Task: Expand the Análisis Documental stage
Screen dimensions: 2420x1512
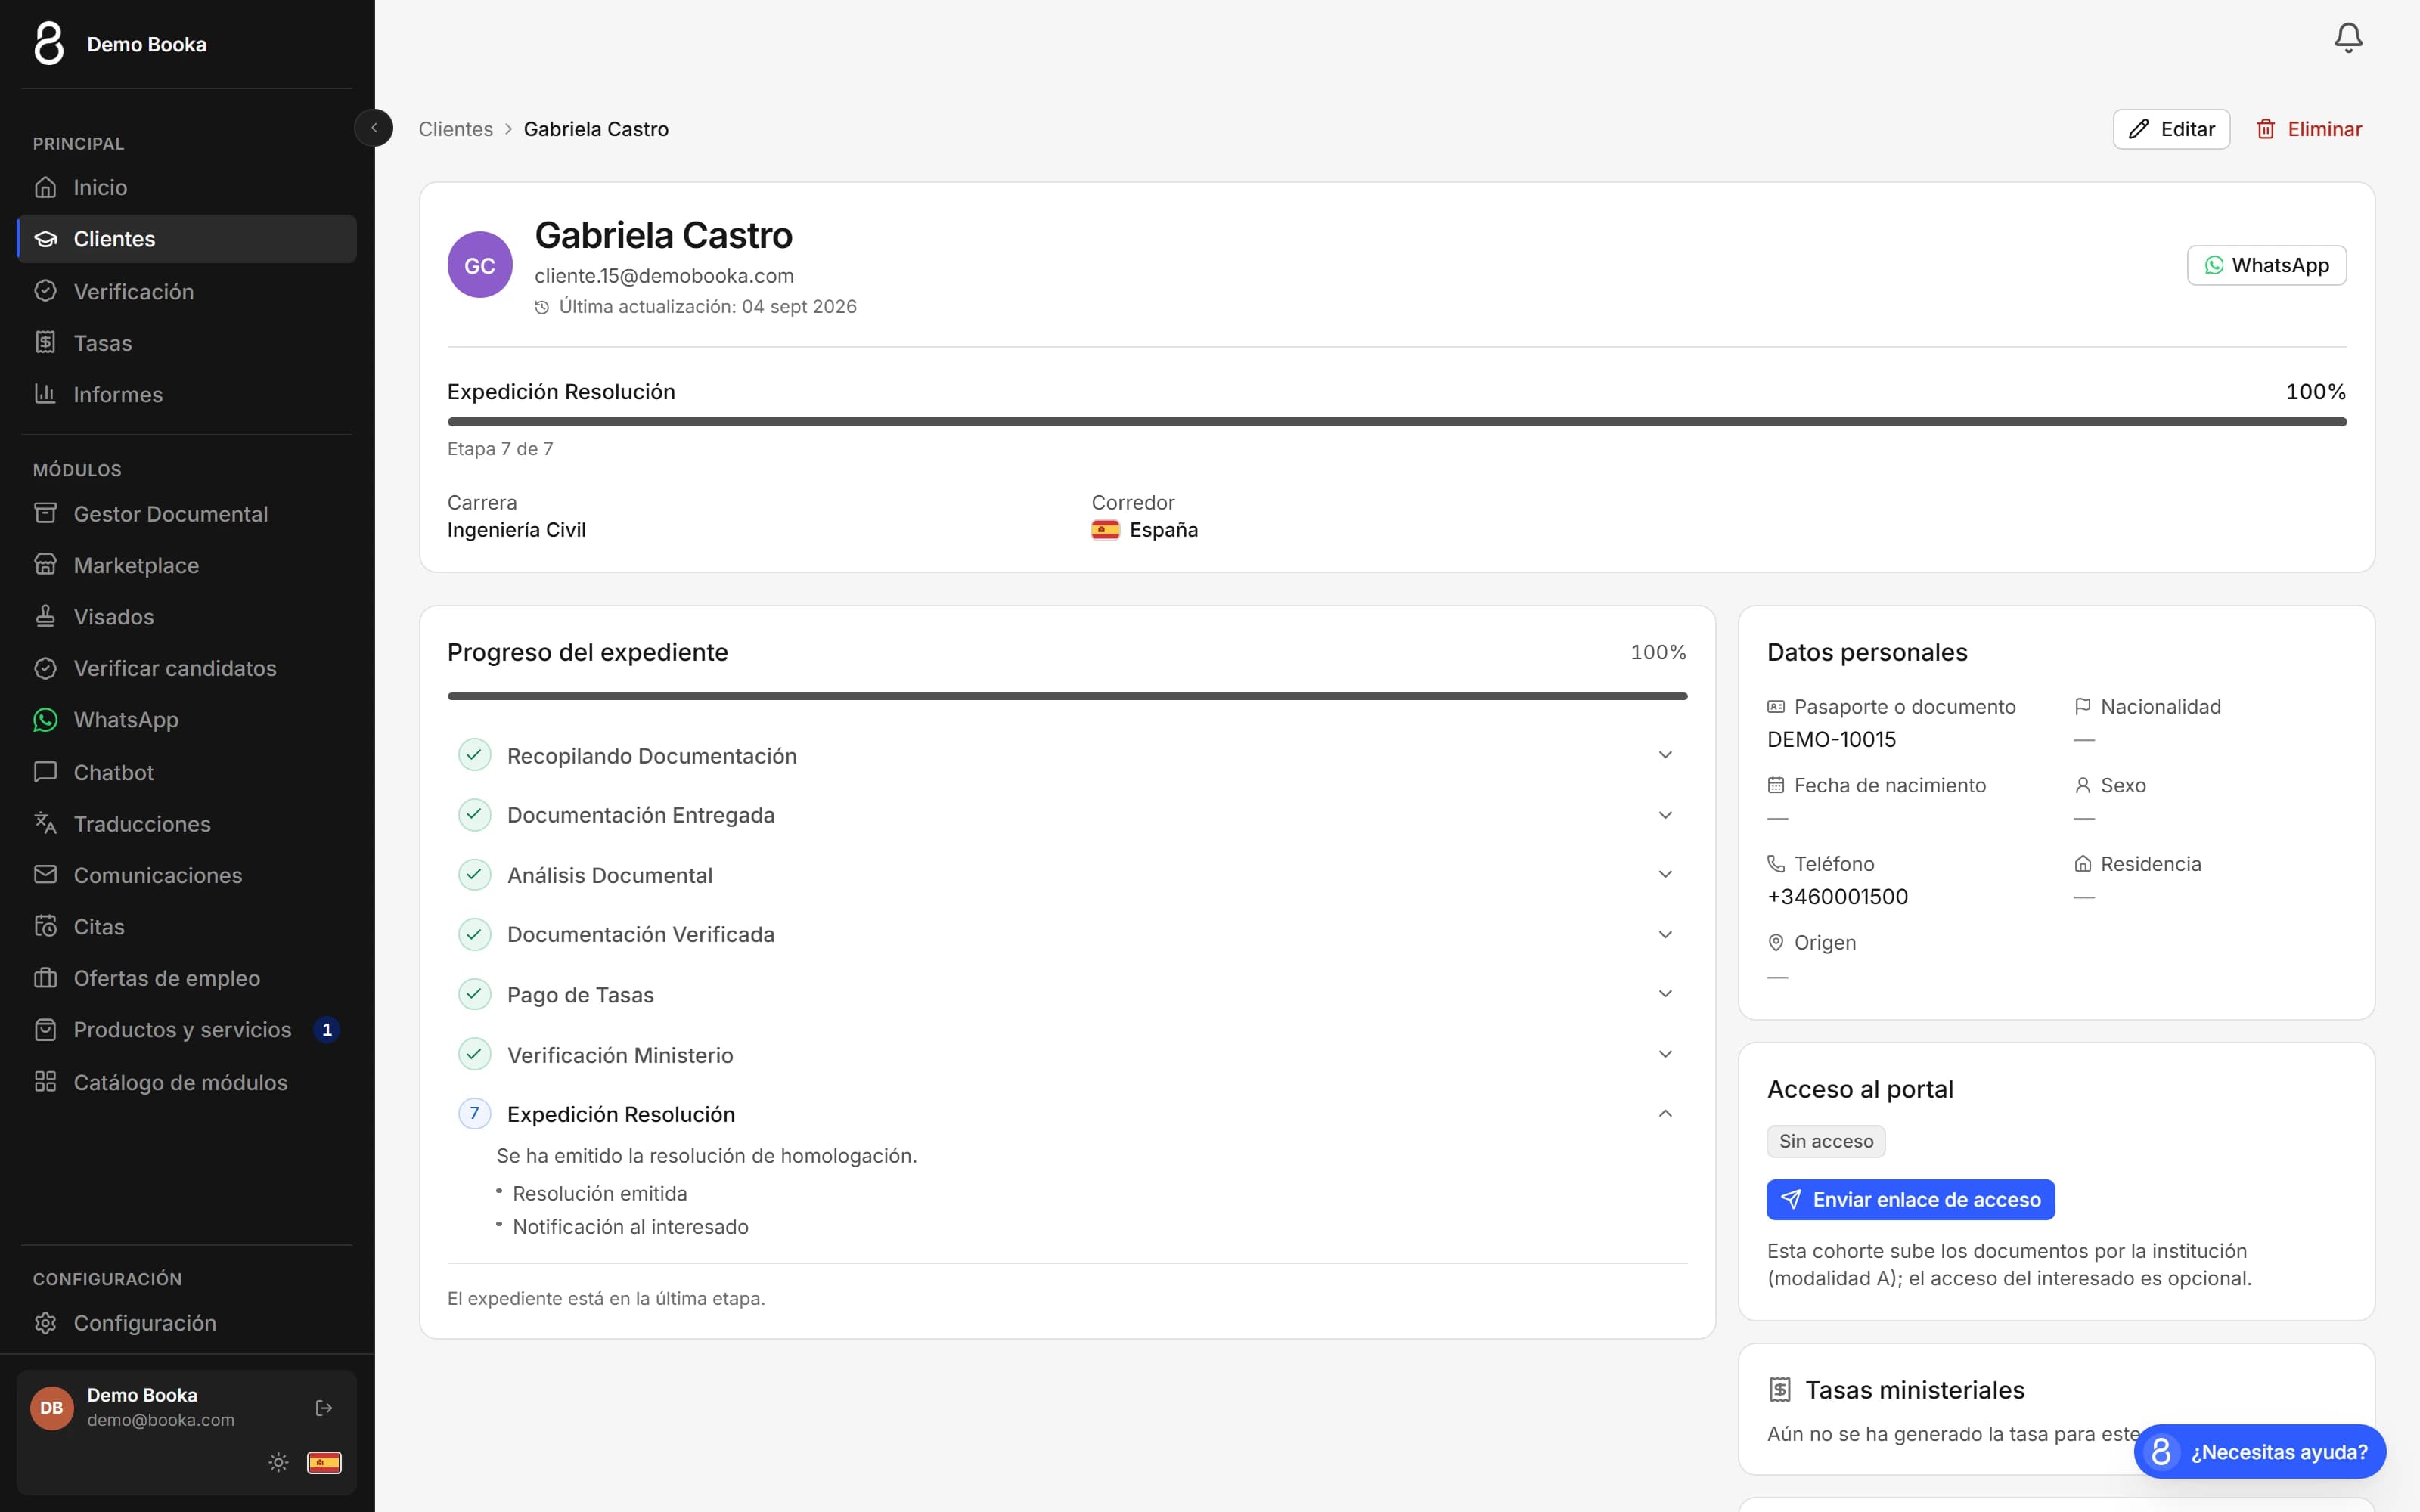Action: click(1067, 875)
